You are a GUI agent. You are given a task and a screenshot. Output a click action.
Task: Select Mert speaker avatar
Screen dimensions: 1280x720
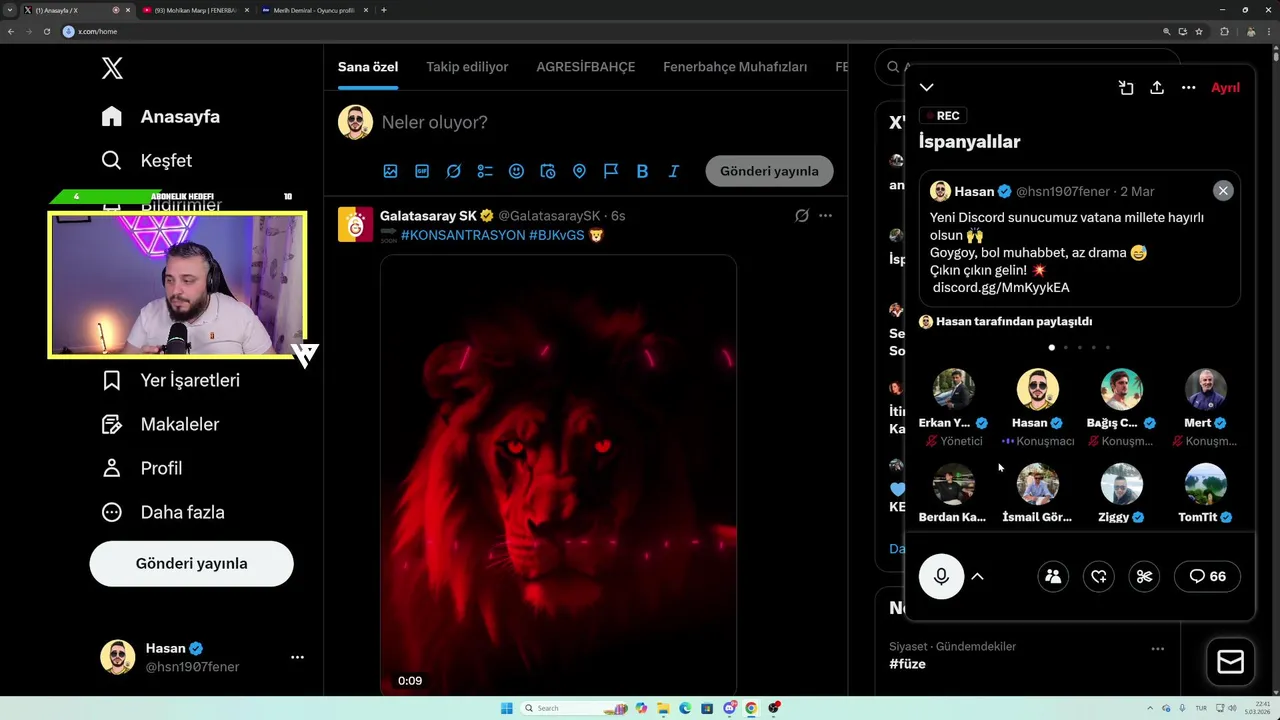(1205, 390)
